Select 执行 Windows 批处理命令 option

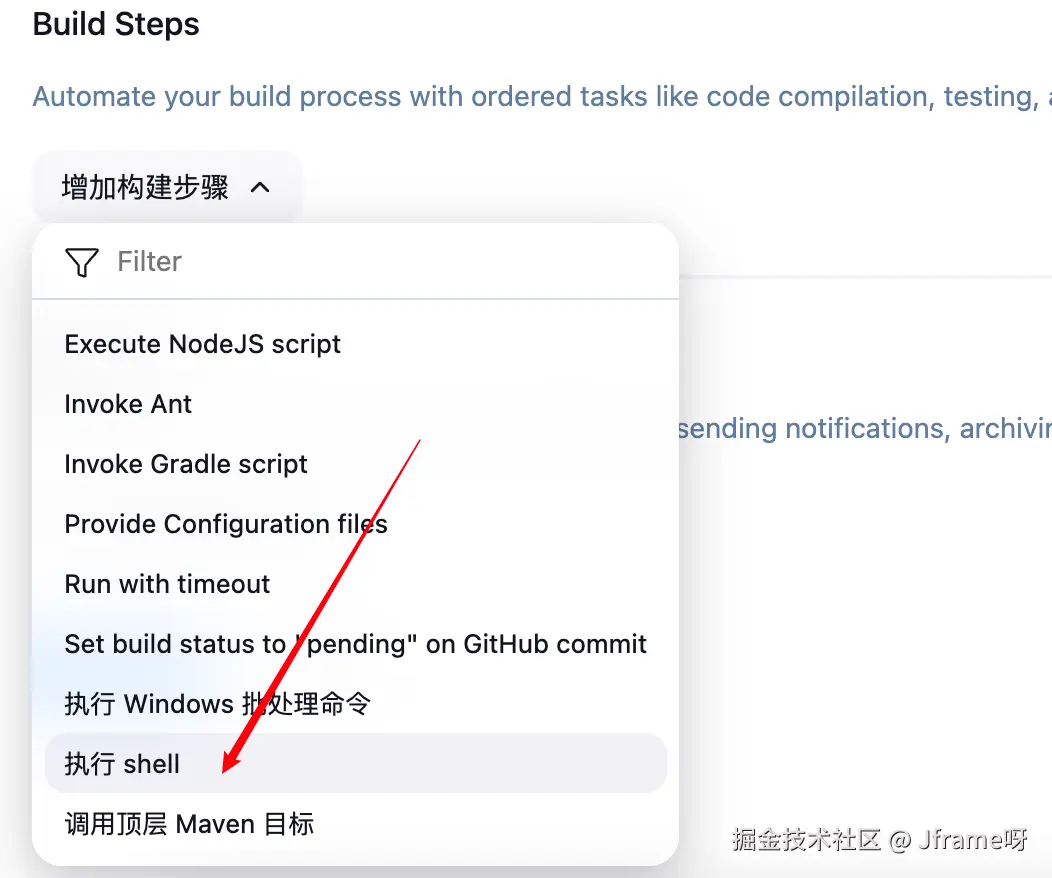[217, 704]
